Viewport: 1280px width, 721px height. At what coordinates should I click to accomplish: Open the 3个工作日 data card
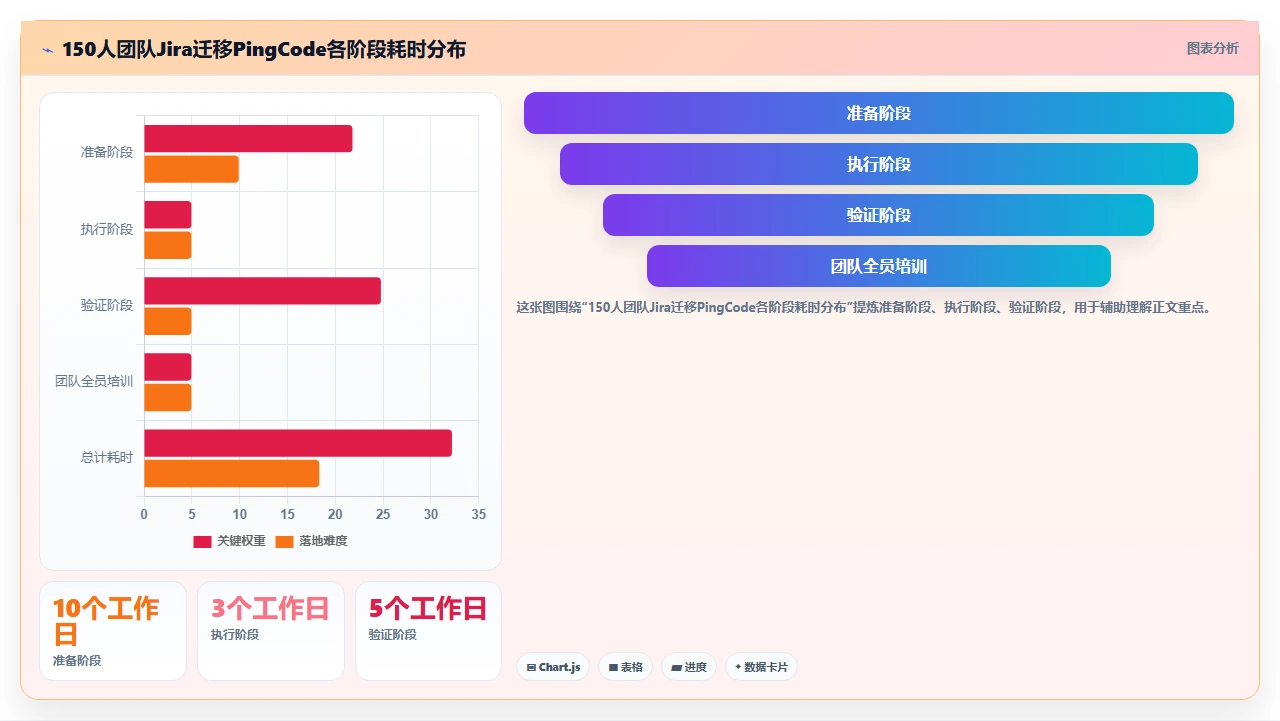271,631
